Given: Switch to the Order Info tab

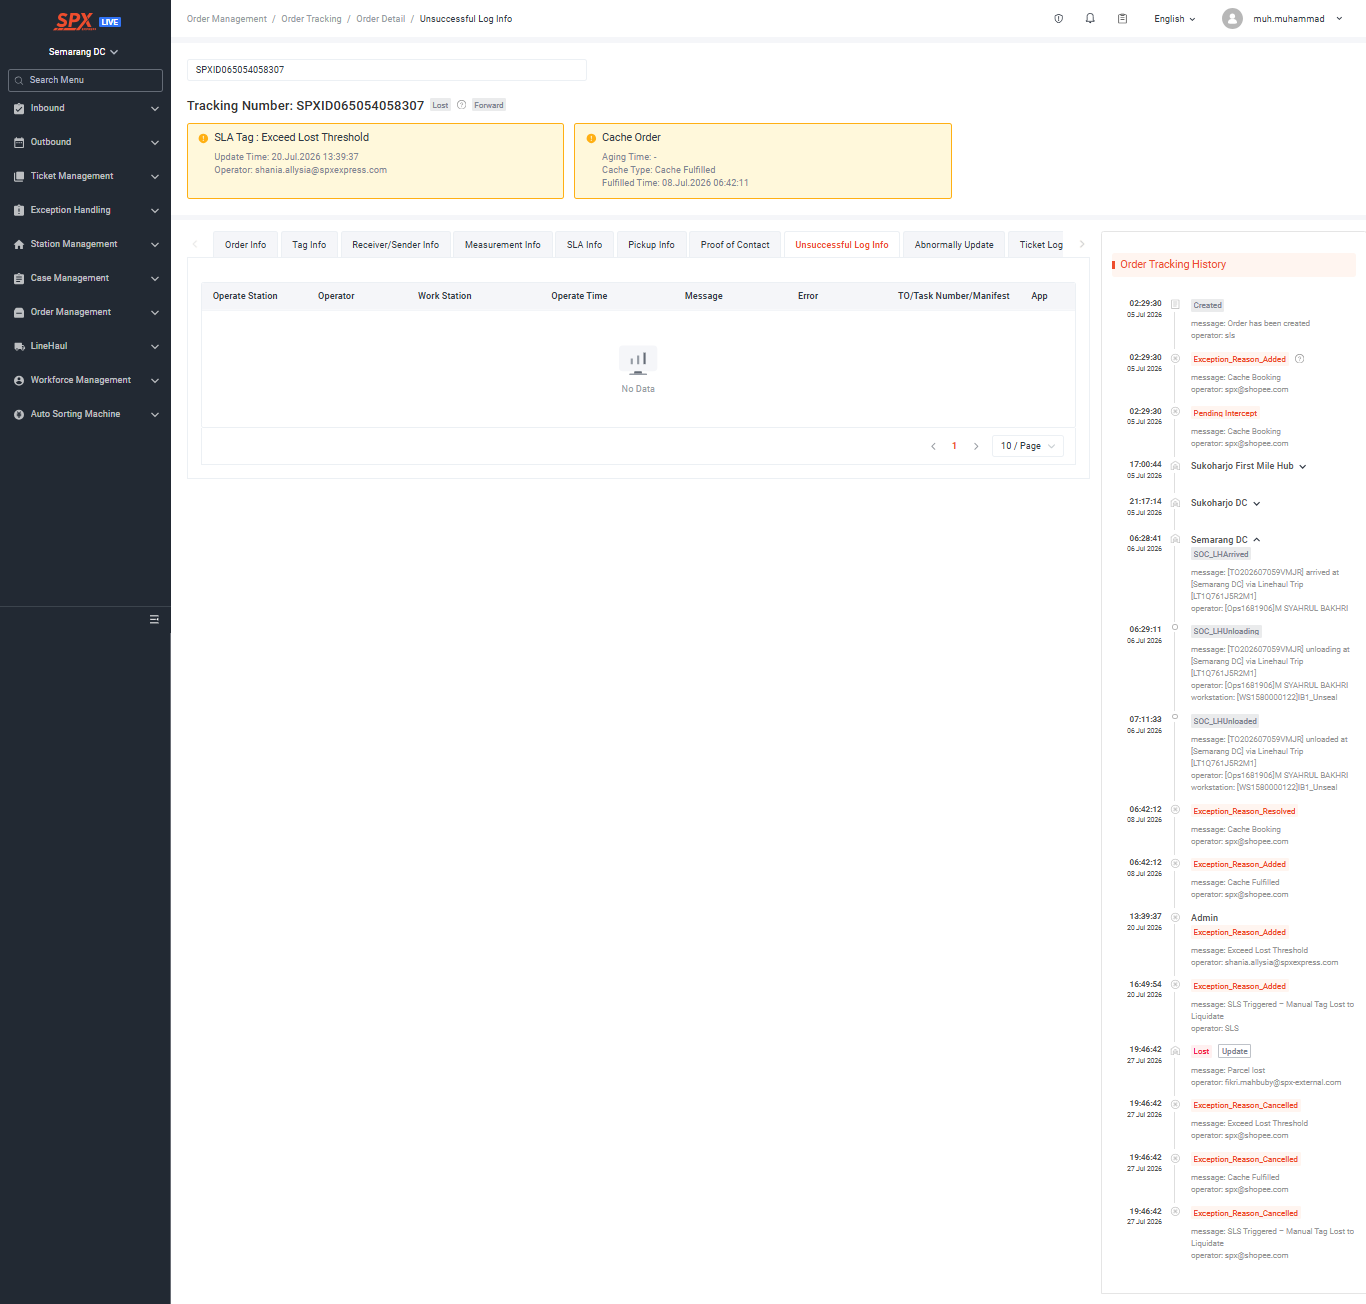Looking at the screenshot, I should click(245, 245).
